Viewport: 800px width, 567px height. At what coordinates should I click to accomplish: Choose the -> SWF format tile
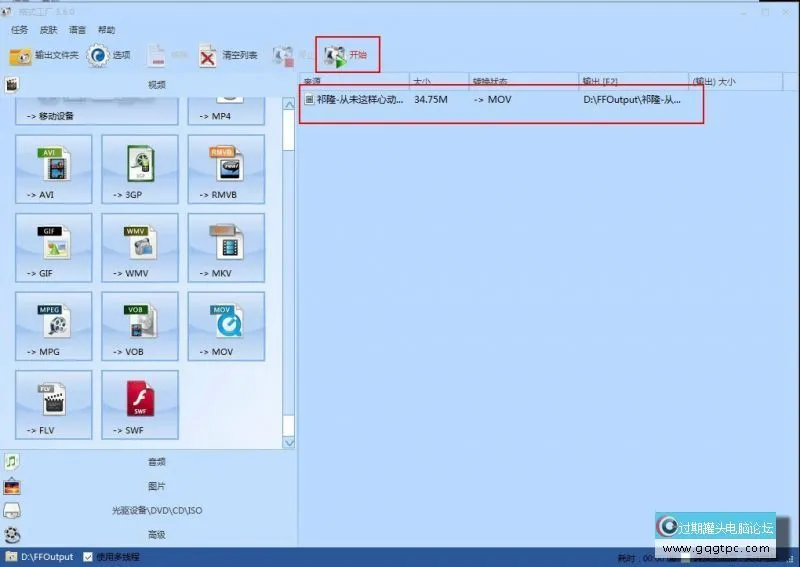pos(140,405)
